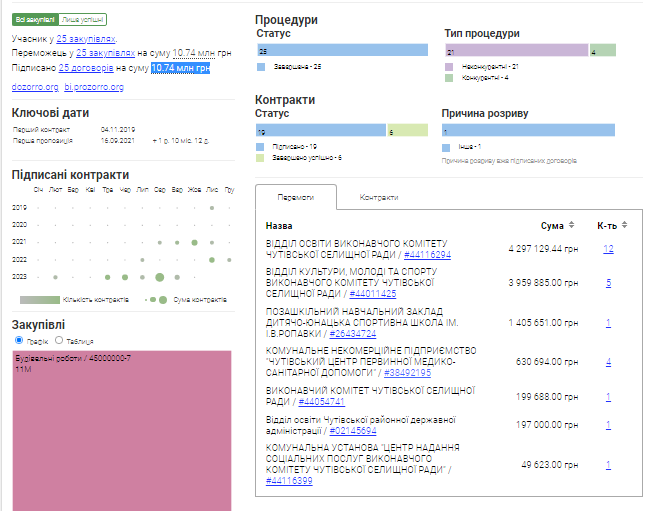This screenshot has height=511, width=648.
Task: Open contract count 12 for Відділ освіти
Action: pos(608,248)
